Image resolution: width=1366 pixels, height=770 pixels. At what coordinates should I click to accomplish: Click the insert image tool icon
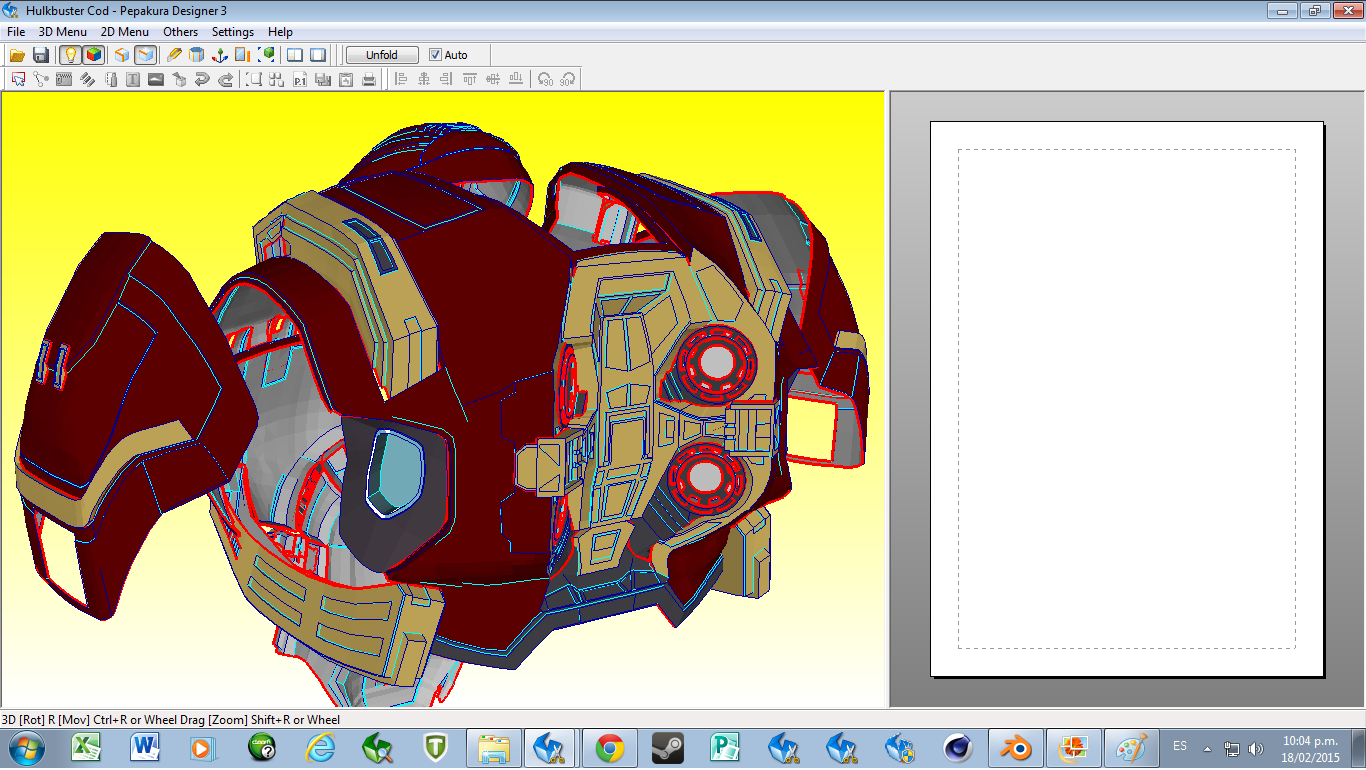pos(156,79)
